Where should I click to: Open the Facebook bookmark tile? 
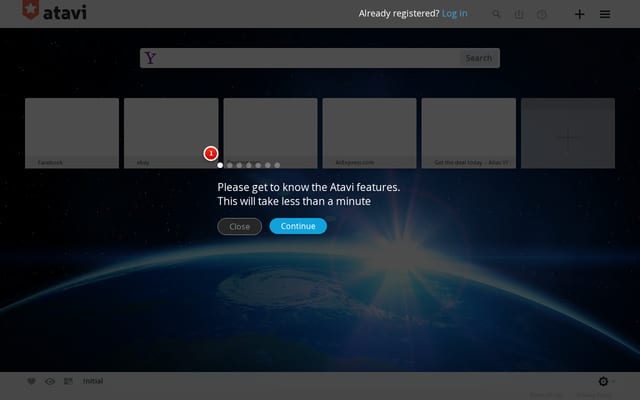tap(72, 133)
